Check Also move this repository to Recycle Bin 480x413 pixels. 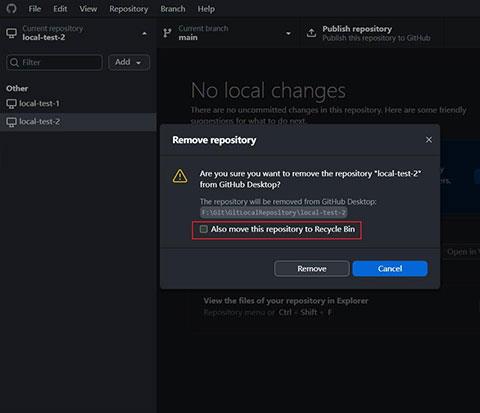[x=204, y=229]
